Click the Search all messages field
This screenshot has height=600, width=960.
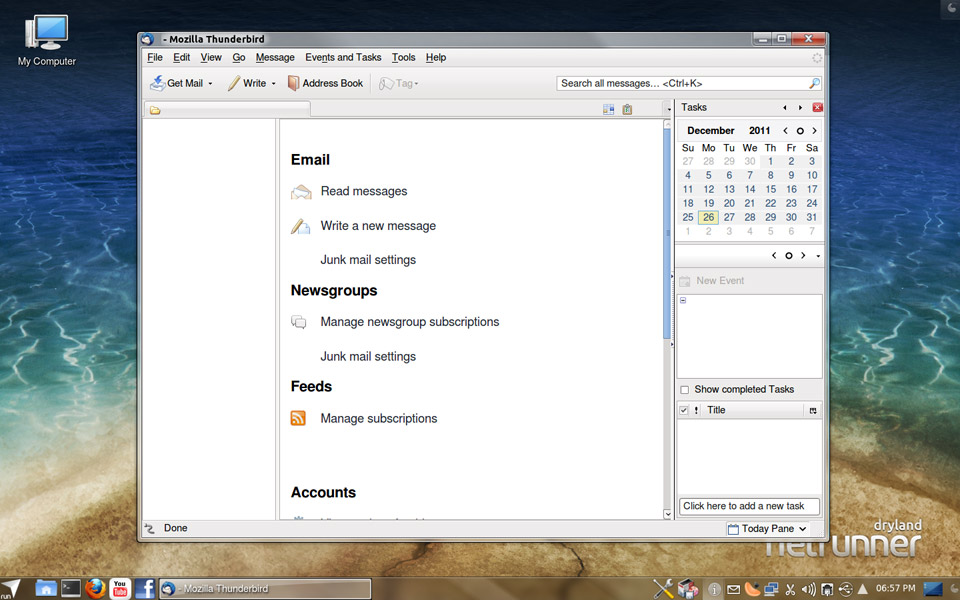tap(680, 83)
